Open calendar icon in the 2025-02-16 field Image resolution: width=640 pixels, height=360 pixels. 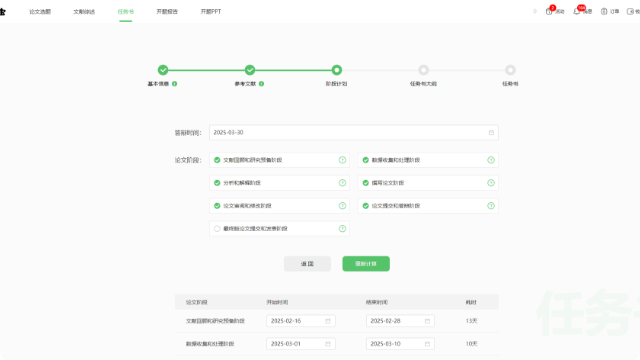tap(328, 321)
